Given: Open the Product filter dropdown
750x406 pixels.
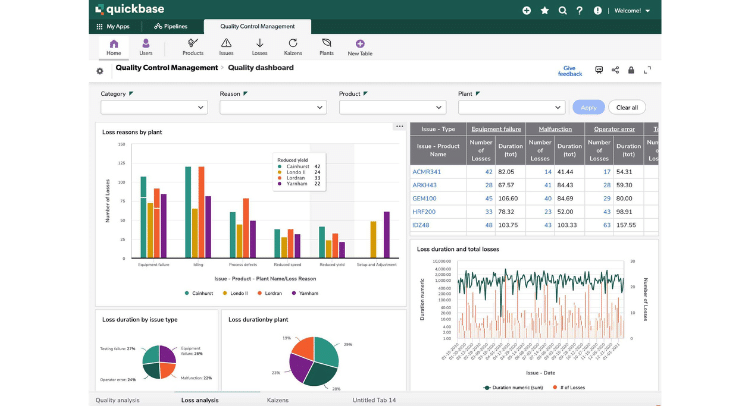Looking at the screenshot, I should click(x=393, y=108).
